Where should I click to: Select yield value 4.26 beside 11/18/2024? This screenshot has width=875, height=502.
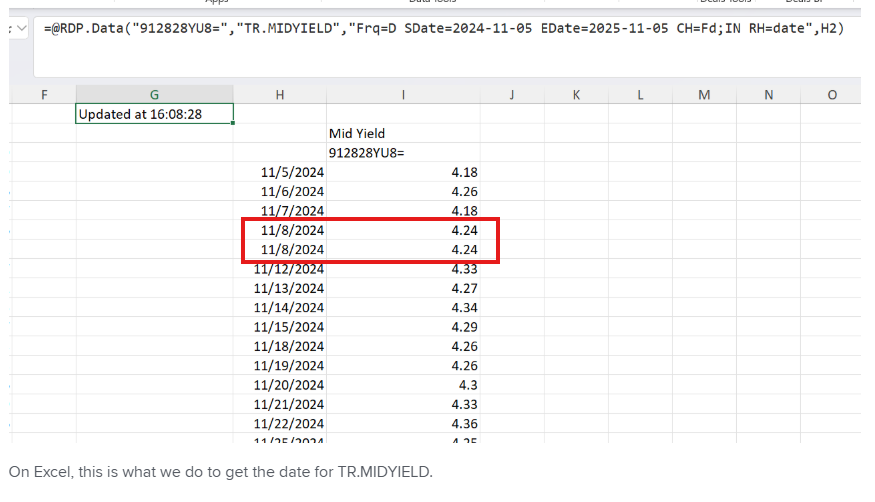coord(403,346)
